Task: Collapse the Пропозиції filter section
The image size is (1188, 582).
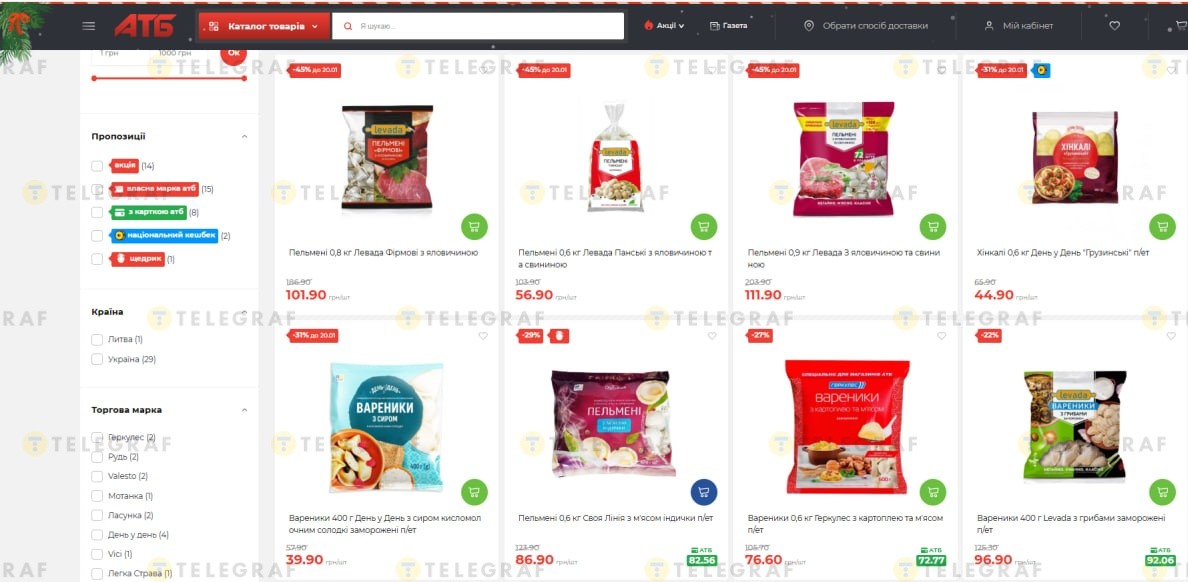Action: pos(244,136)
